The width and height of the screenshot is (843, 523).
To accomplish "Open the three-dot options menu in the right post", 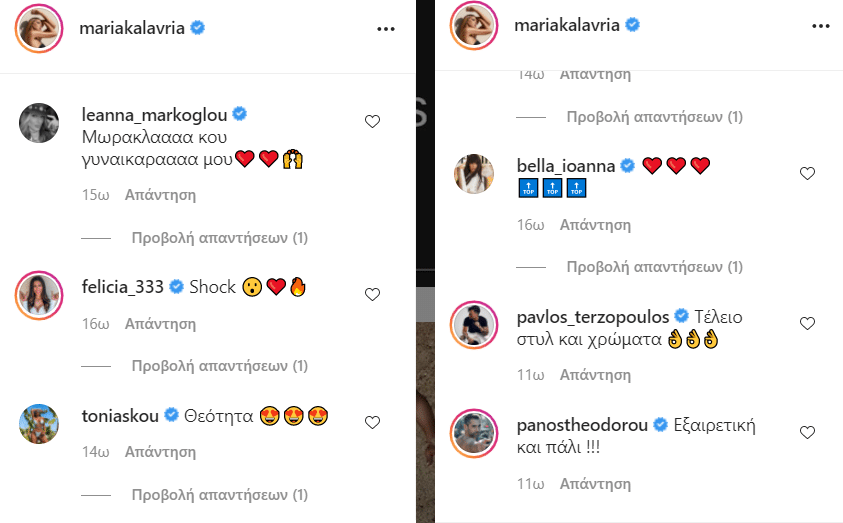I will 821,26.
